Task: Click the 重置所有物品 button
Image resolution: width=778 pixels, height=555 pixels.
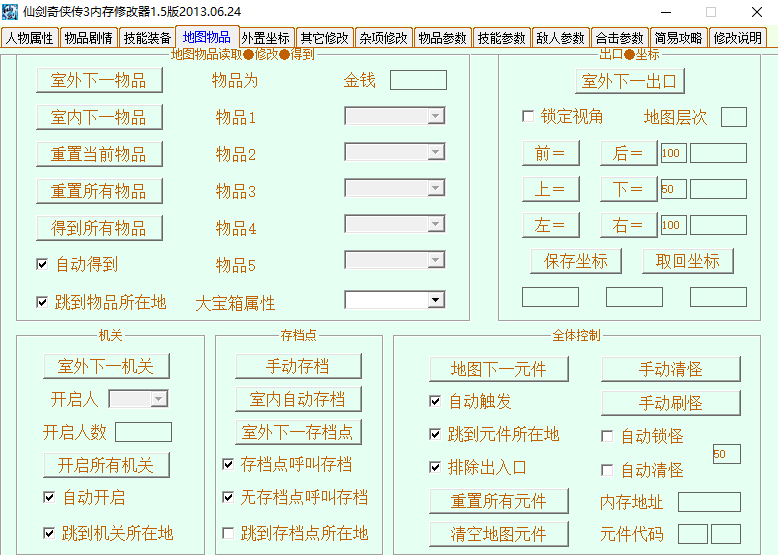Action: (99, 191)
